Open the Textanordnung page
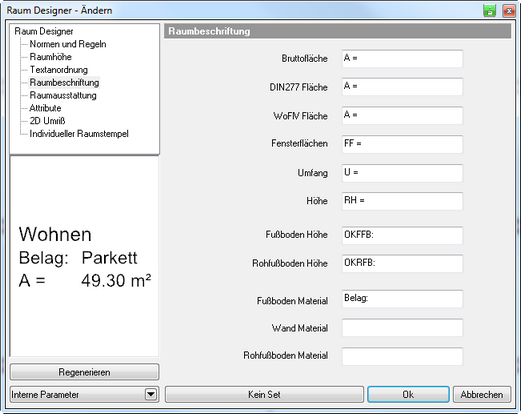This screenshot has height=414, width=521. point(59,70)
